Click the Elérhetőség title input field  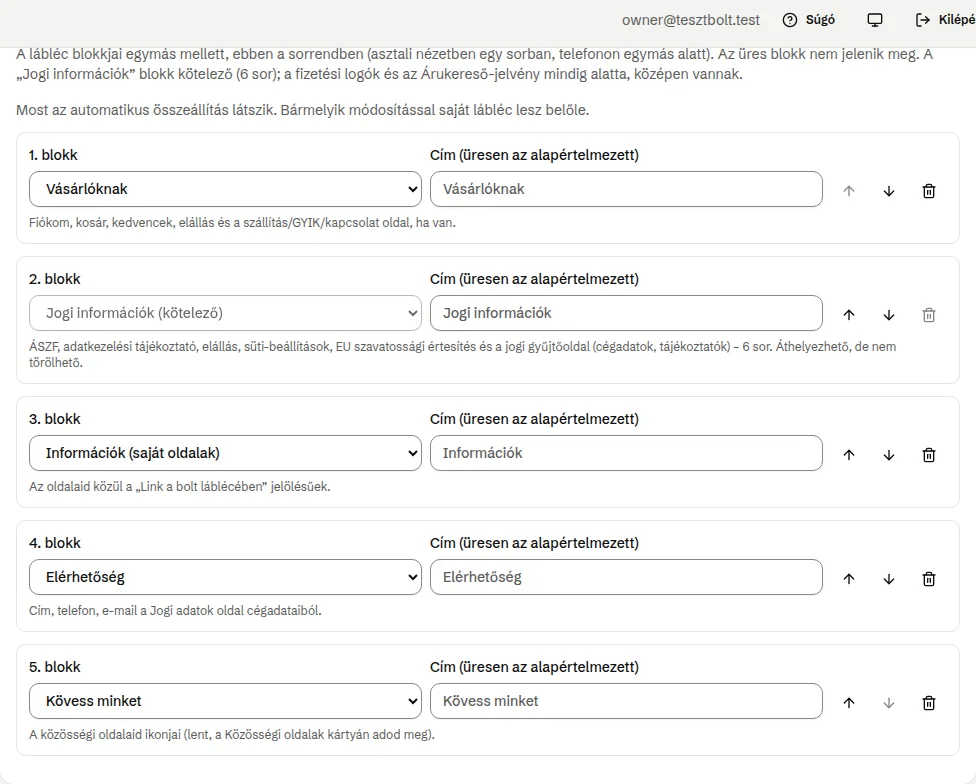pyautogui.click(x=626, y=577)
